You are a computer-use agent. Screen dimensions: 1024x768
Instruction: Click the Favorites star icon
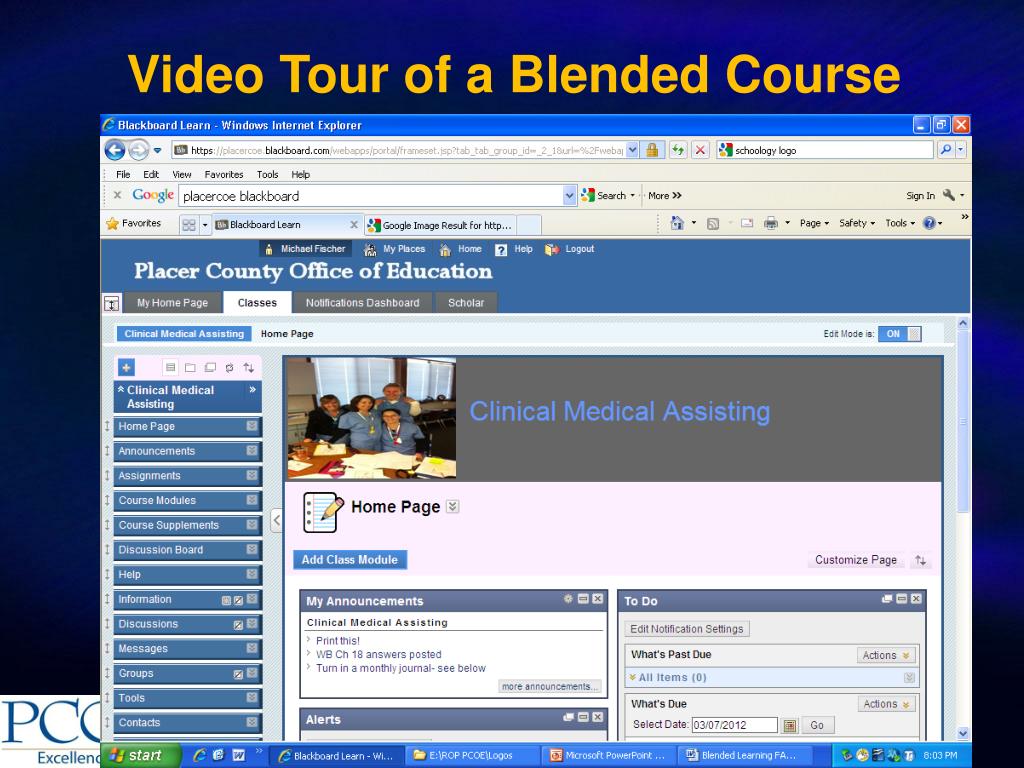click(112, 223)
